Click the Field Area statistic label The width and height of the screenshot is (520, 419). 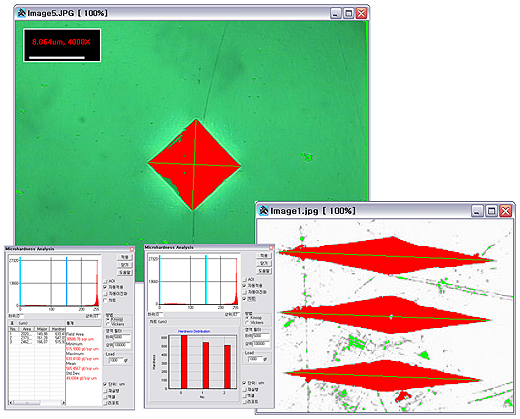click(75, 334)
